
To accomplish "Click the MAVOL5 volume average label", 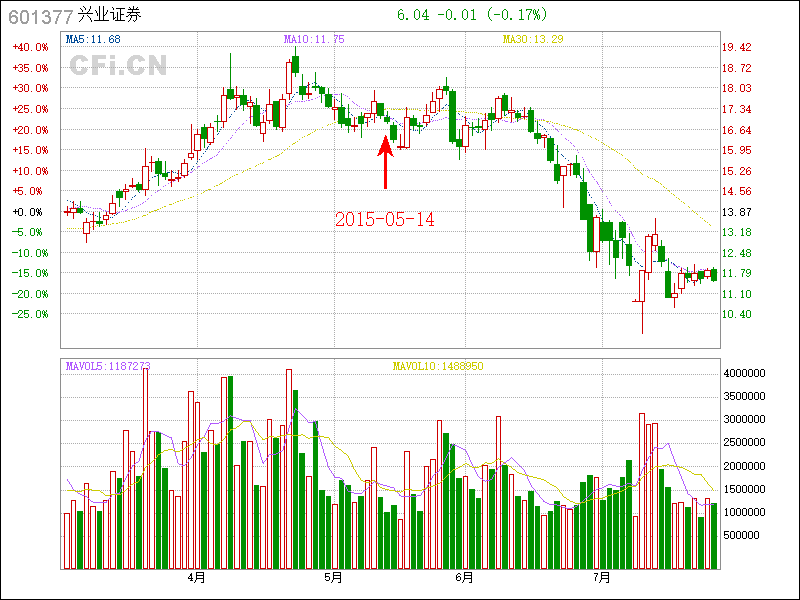I will click(x=108, y=367).
